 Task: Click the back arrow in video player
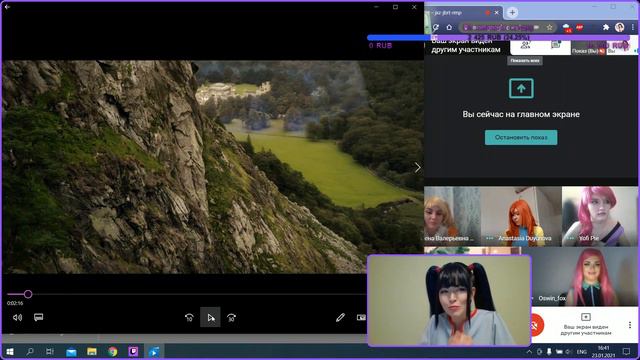(7, 7)
